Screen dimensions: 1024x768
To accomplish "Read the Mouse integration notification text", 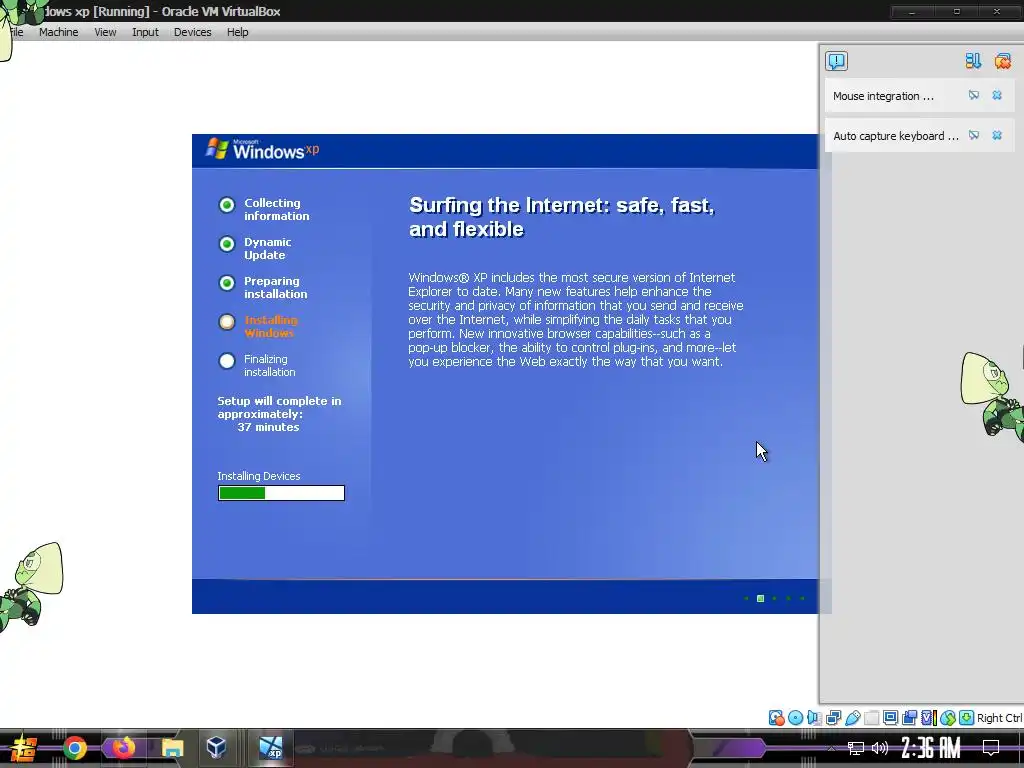I will tap(883, 96).
